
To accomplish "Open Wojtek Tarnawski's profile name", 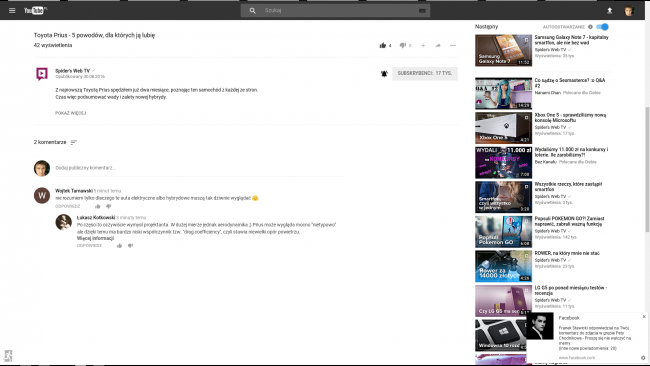I will coord(74,191).
